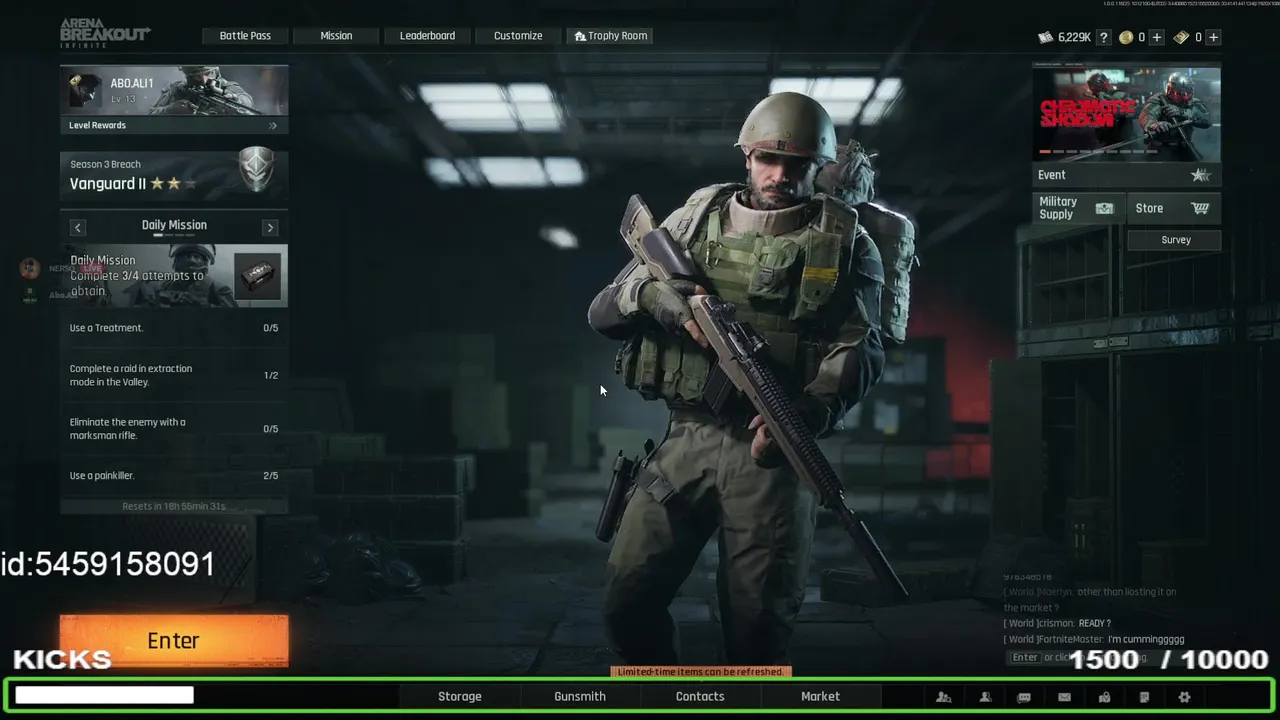The height and width of the screenshot is (720, 1280).
Task: Click the FortniteMaster world chat message
Action: 1094,639
